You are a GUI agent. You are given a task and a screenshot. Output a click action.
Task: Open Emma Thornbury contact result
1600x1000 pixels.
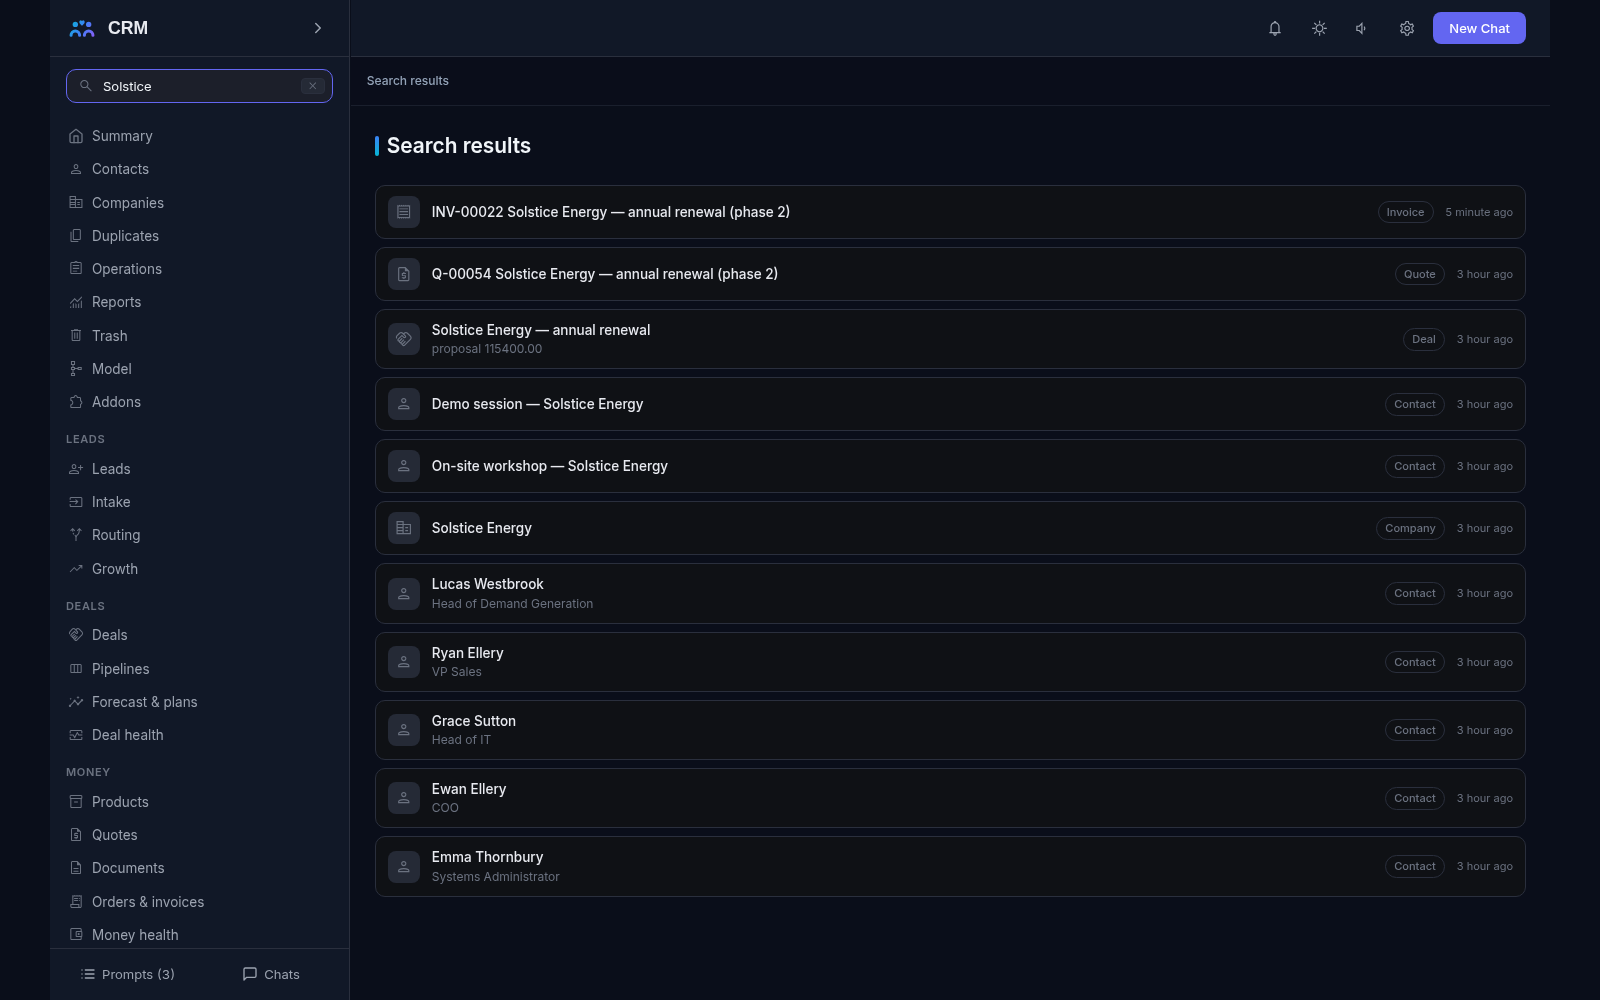pyautogui.click(x=950, y=867)
